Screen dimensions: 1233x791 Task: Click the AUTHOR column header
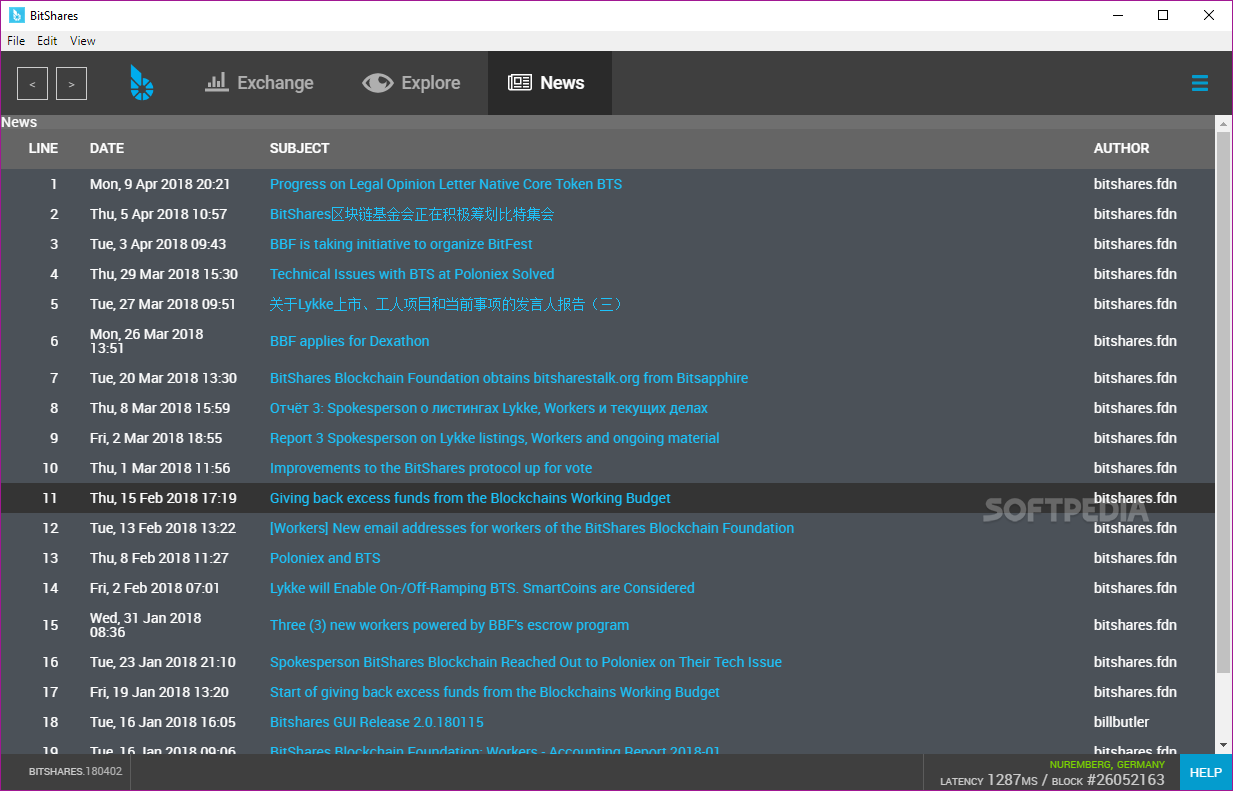click(x=1121, y=148)
